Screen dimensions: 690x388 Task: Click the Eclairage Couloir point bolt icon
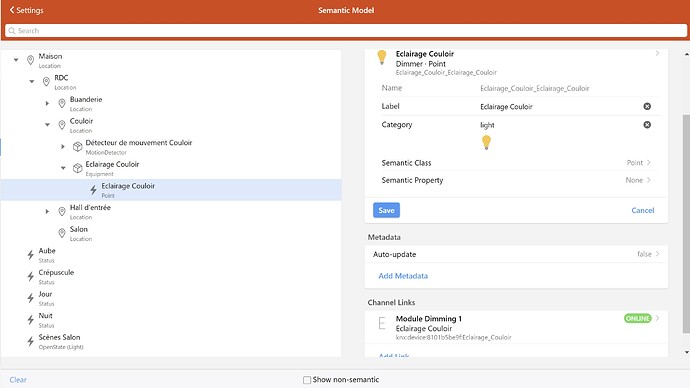point(93,190)
